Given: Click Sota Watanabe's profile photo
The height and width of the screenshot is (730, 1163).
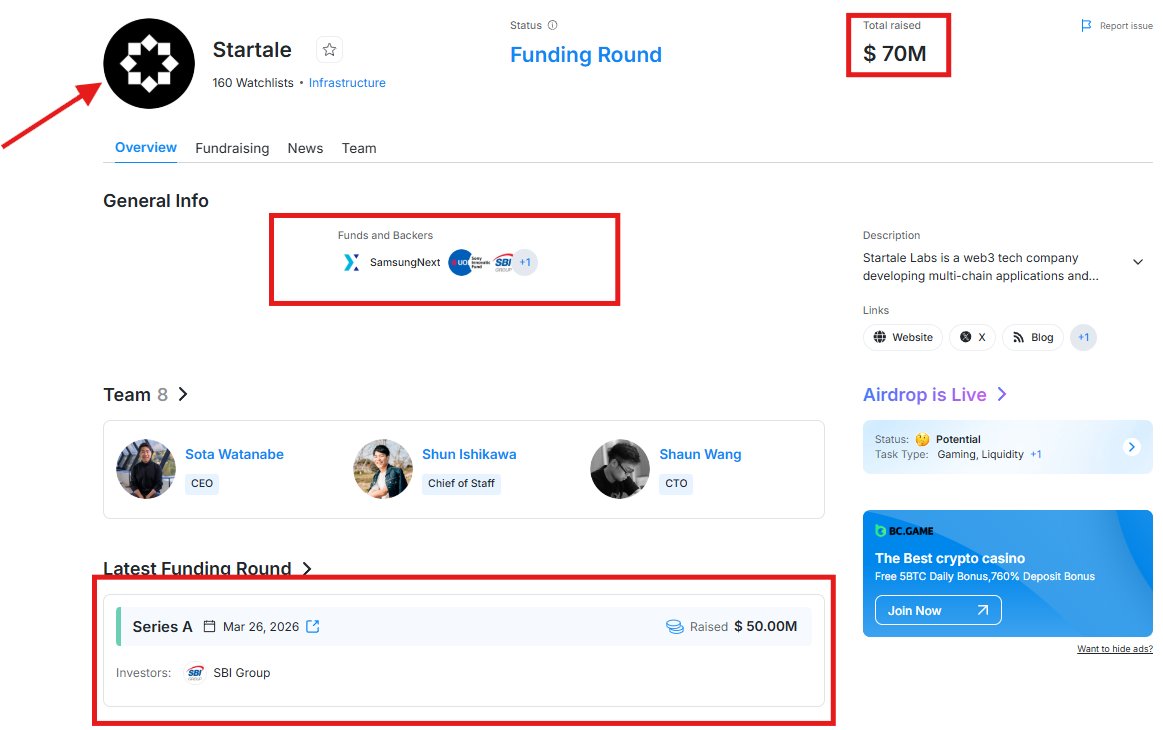Looking at the screenshot, I should (x=145, y=469).
